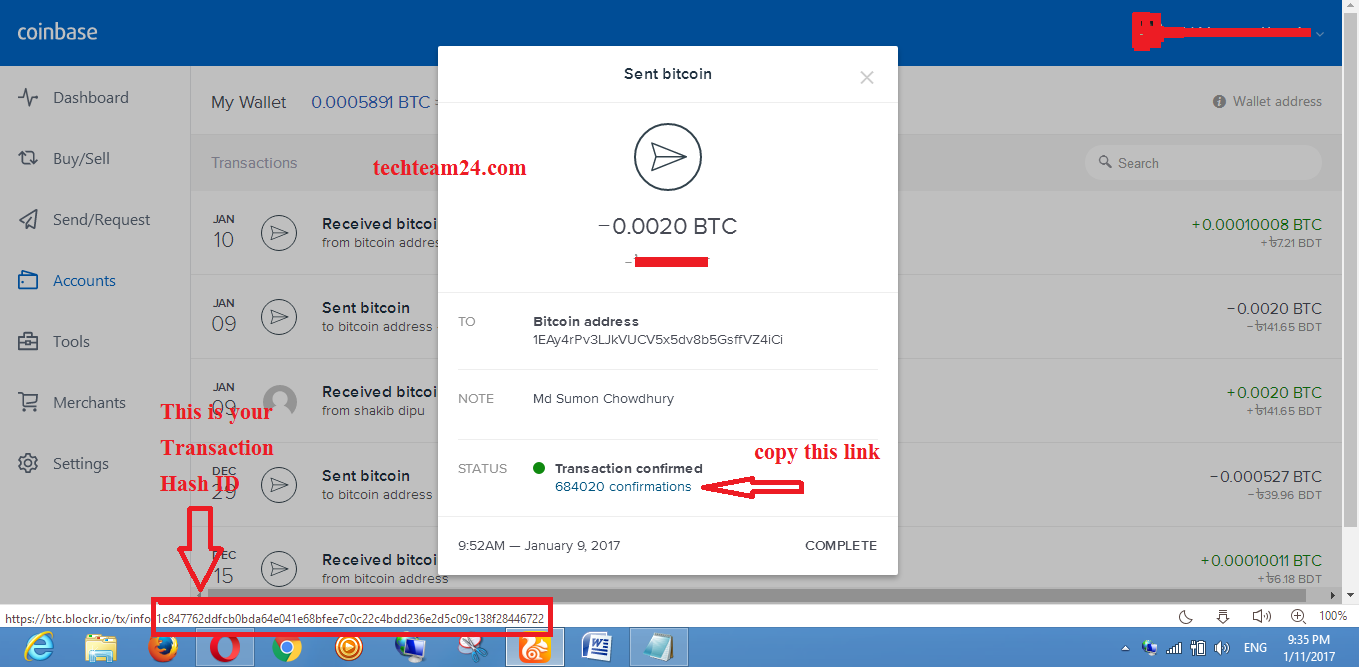Click the send arrow icon in dialog
Viewport: 1359px width, 667px height.
click(x=668, y=157)
